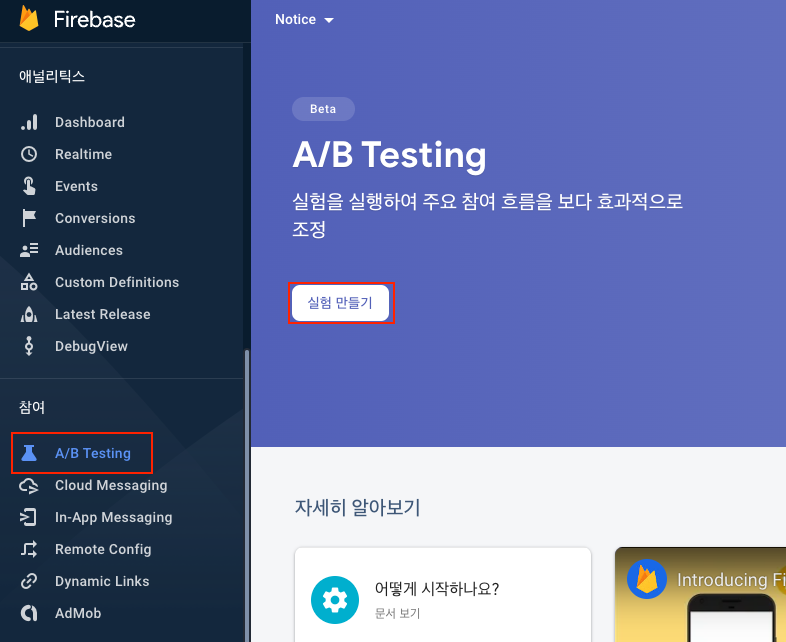Image resolution: width=786 pixels, height=642 pixels.
Task: Open the 문서 보기 docs link
Action: pyautogui.click(x=398, y=613)
